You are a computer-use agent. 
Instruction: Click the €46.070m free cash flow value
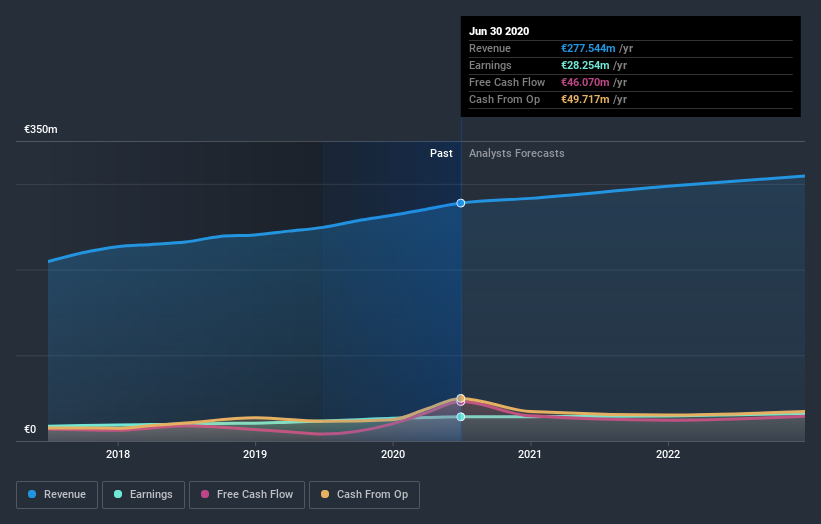coord(585,82)
